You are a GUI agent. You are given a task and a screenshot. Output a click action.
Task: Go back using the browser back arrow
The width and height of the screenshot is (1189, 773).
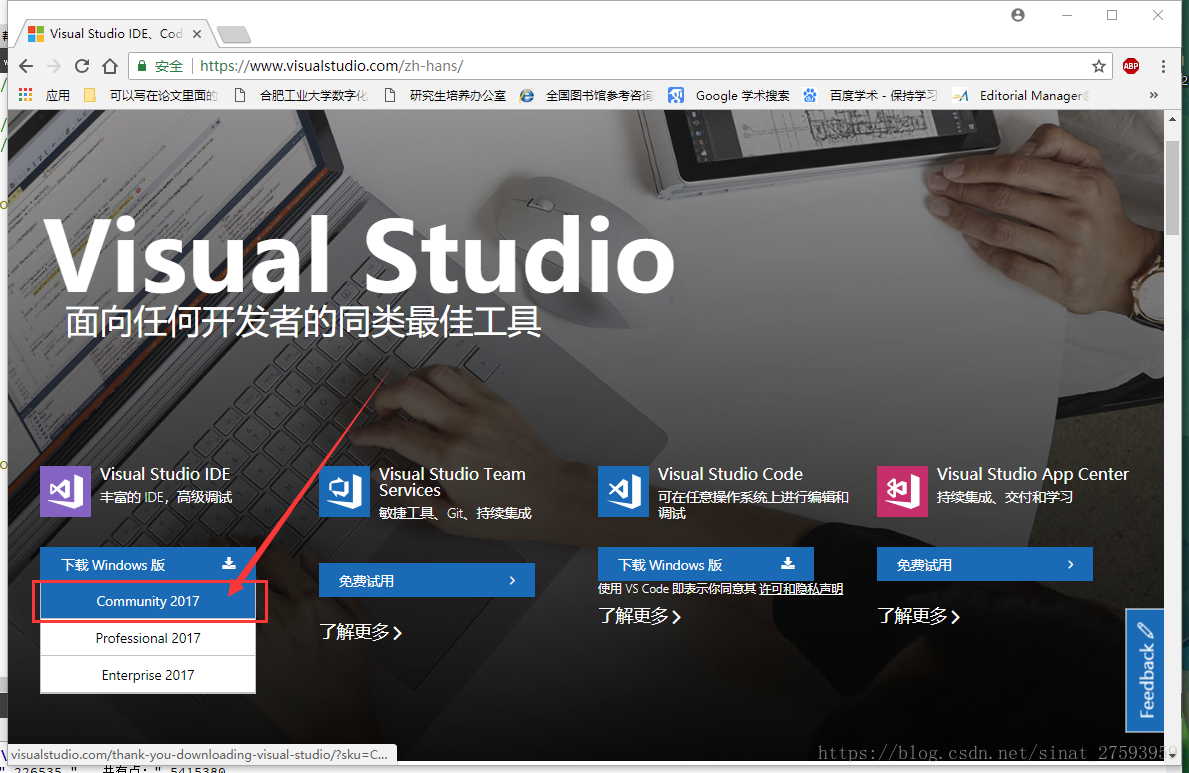[26, 66]
